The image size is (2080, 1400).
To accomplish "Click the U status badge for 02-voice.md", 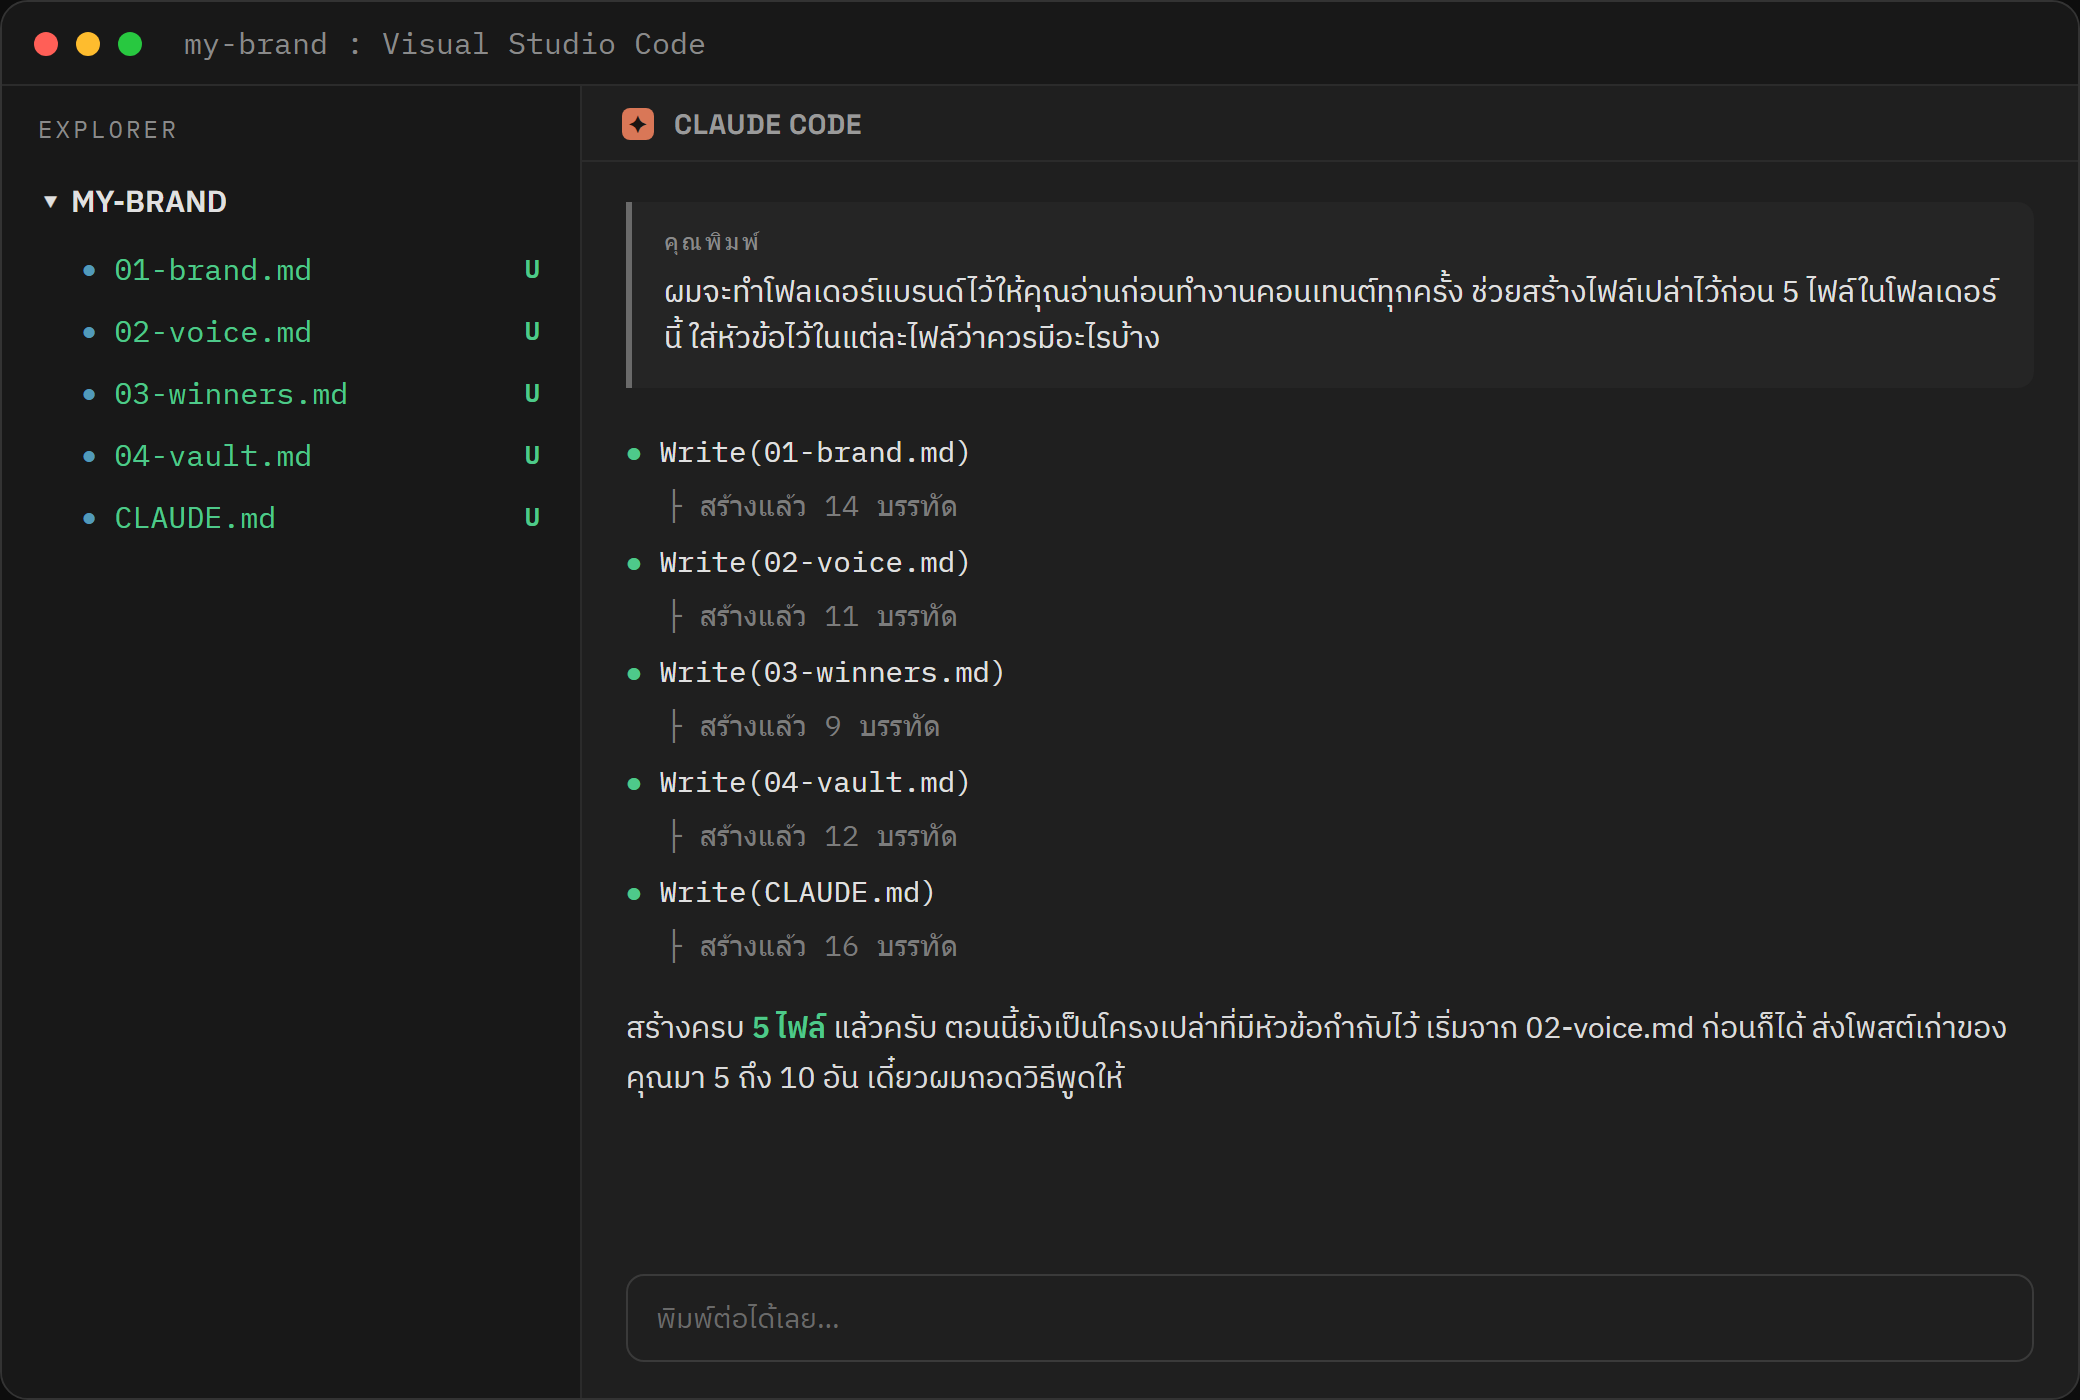I will [532, 332].
